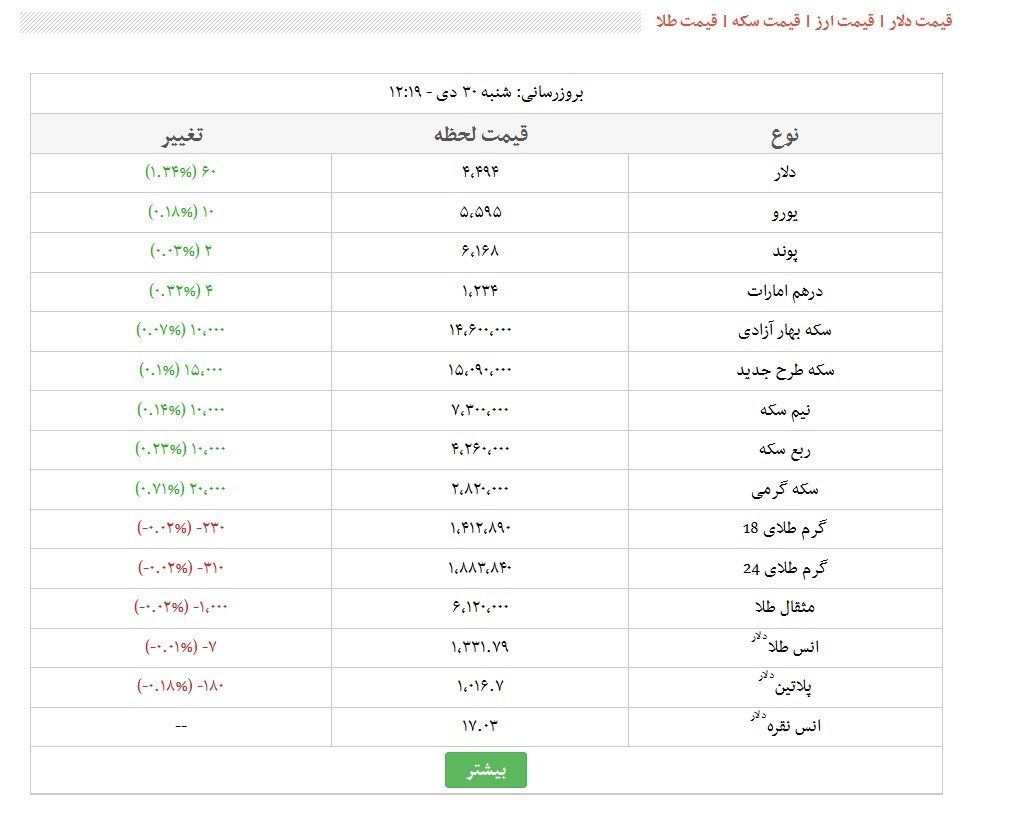Click the نوع column header
The image size is (1024, 814).
click(x=785, y=134)
